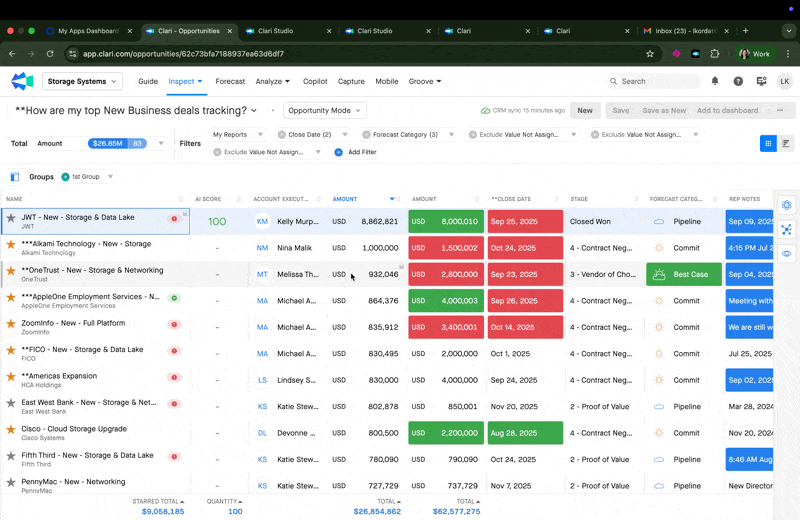
Task: Switch to grid table view
Action: 768,143
